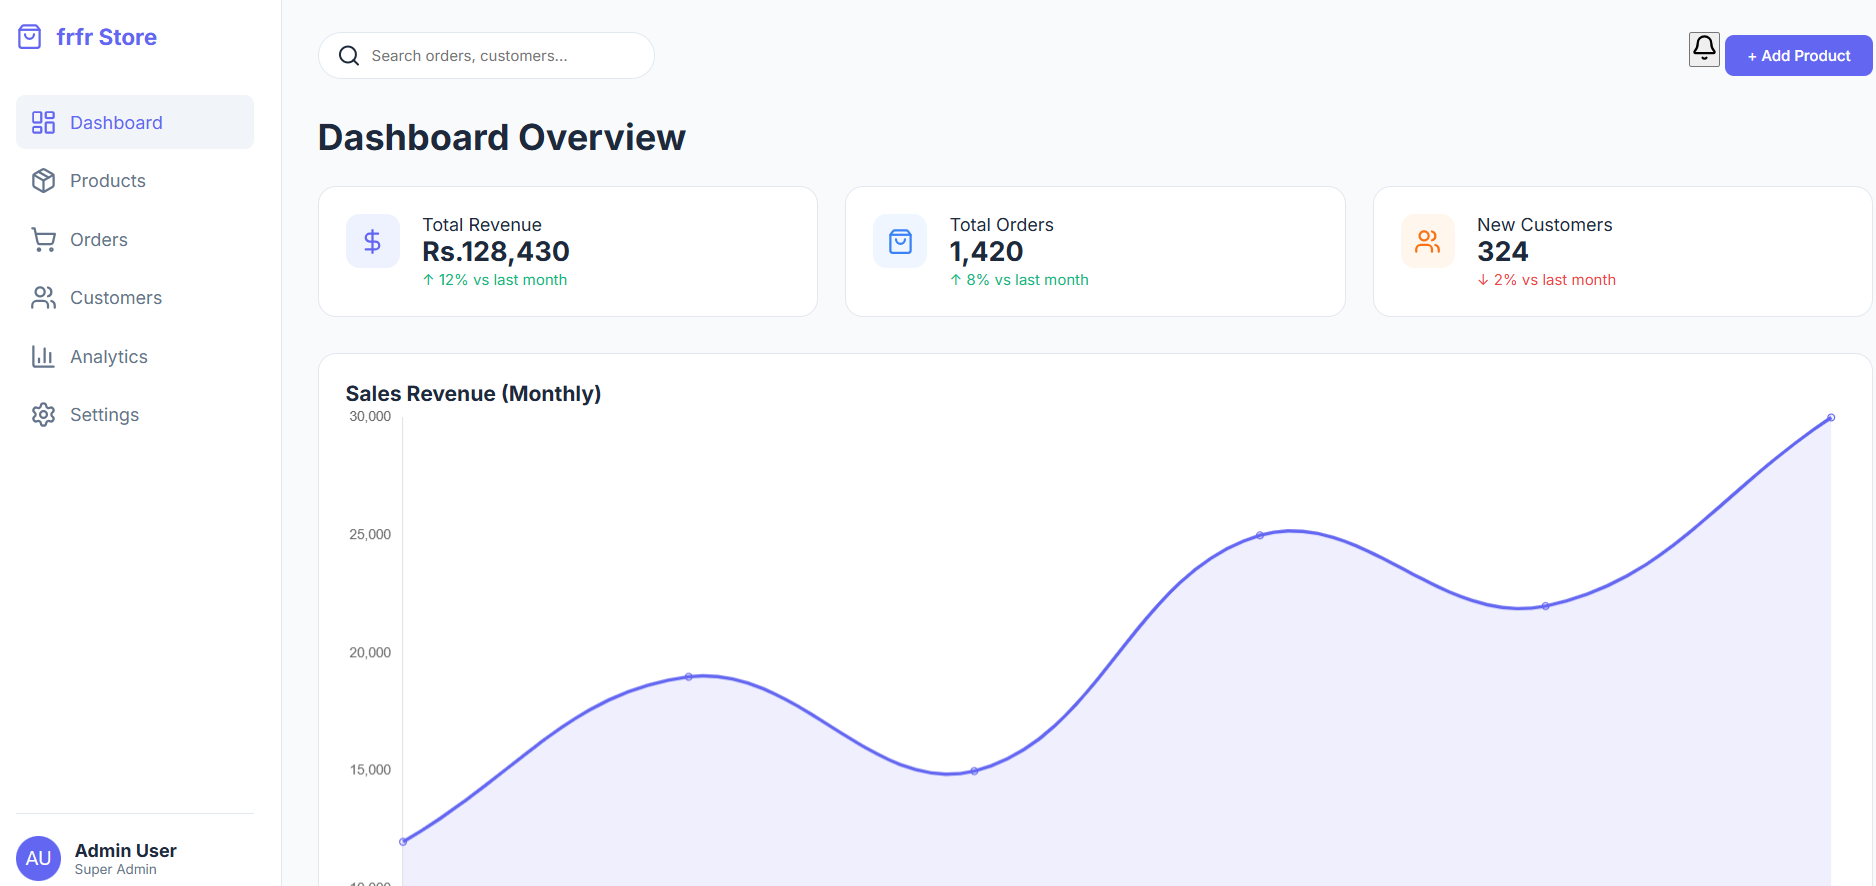
Task: Open the Orders section
Action: click(135, 240)
